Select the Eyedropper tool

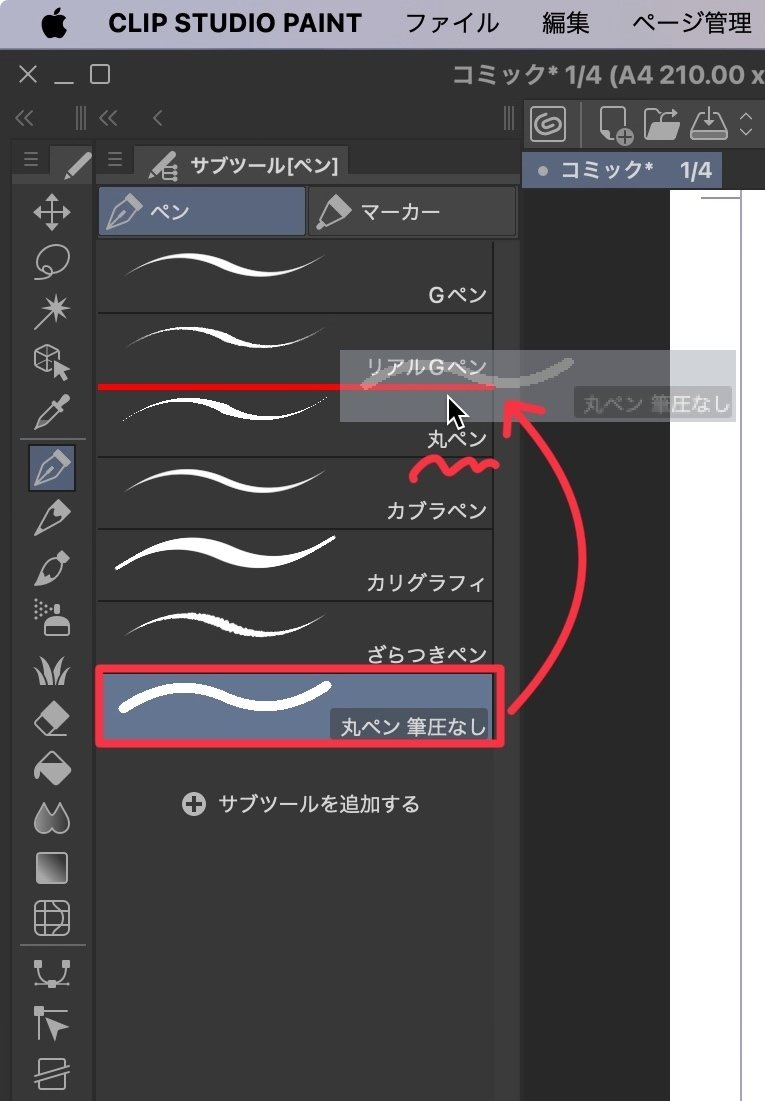(x=52, y=411)
